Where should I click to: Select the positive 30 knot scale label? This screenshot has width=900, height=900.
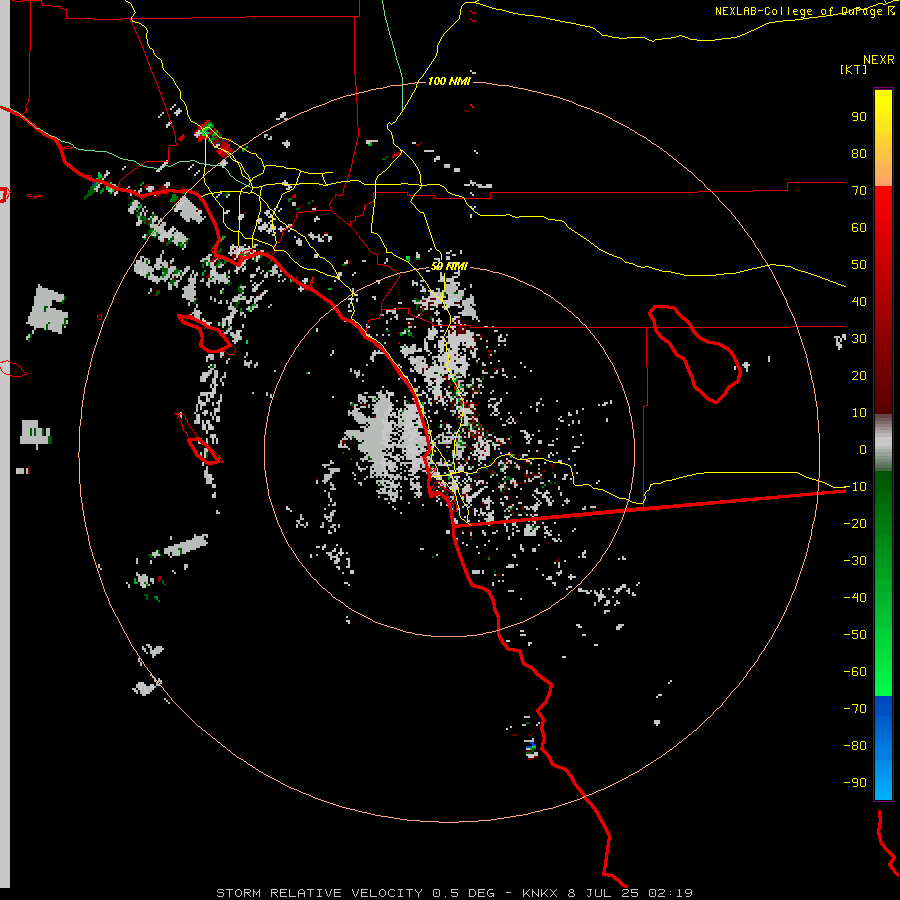click(x=859, y=339)
